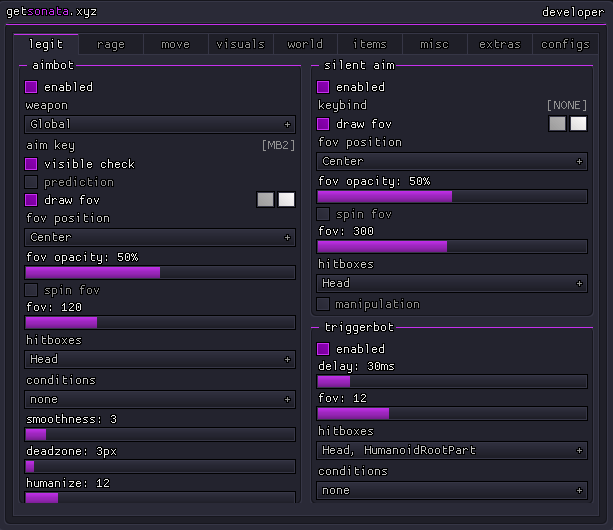This screenshot has height=530, width=613.
Task: Open triggerbot conditions none dropdown
Action: [452, 490]
